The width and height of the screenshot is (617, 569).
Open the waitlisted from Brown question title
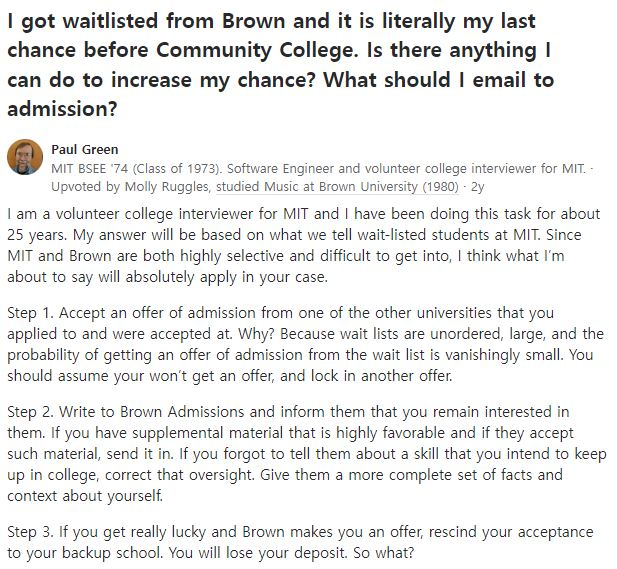281,65
